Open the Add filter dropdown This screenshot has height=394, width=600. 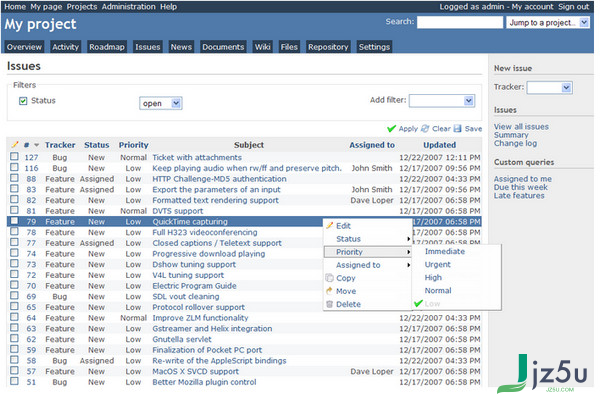click(x=442, y=101)
